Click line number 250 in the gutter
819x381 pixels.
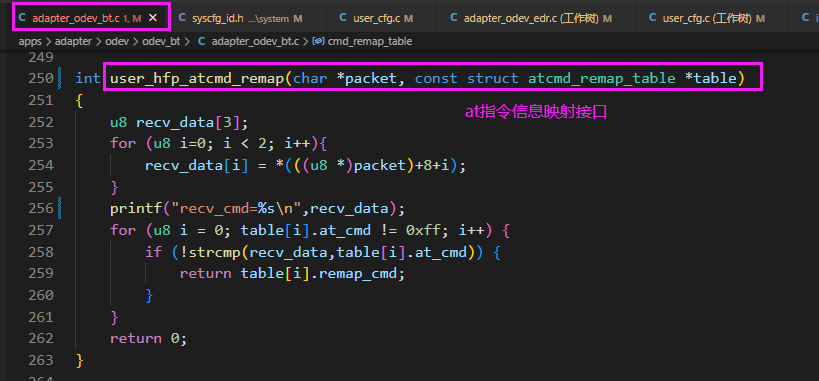40,78
